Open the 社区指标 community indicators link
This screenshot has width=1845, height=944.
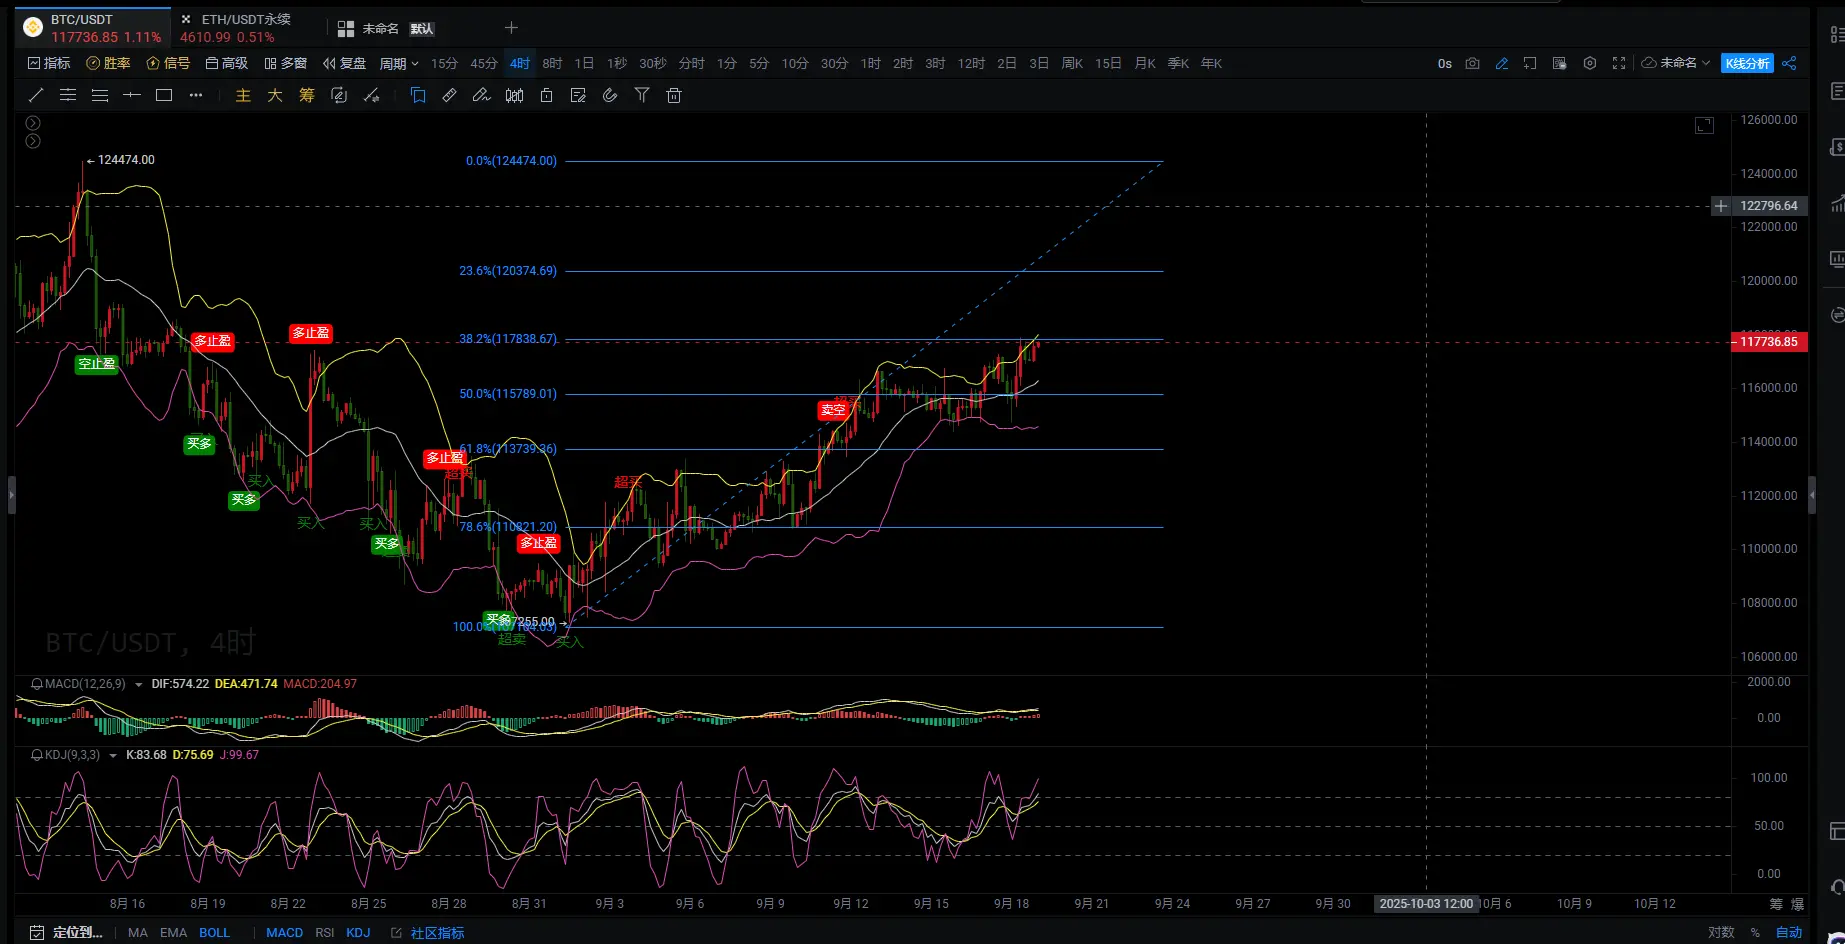coord(436,932)
